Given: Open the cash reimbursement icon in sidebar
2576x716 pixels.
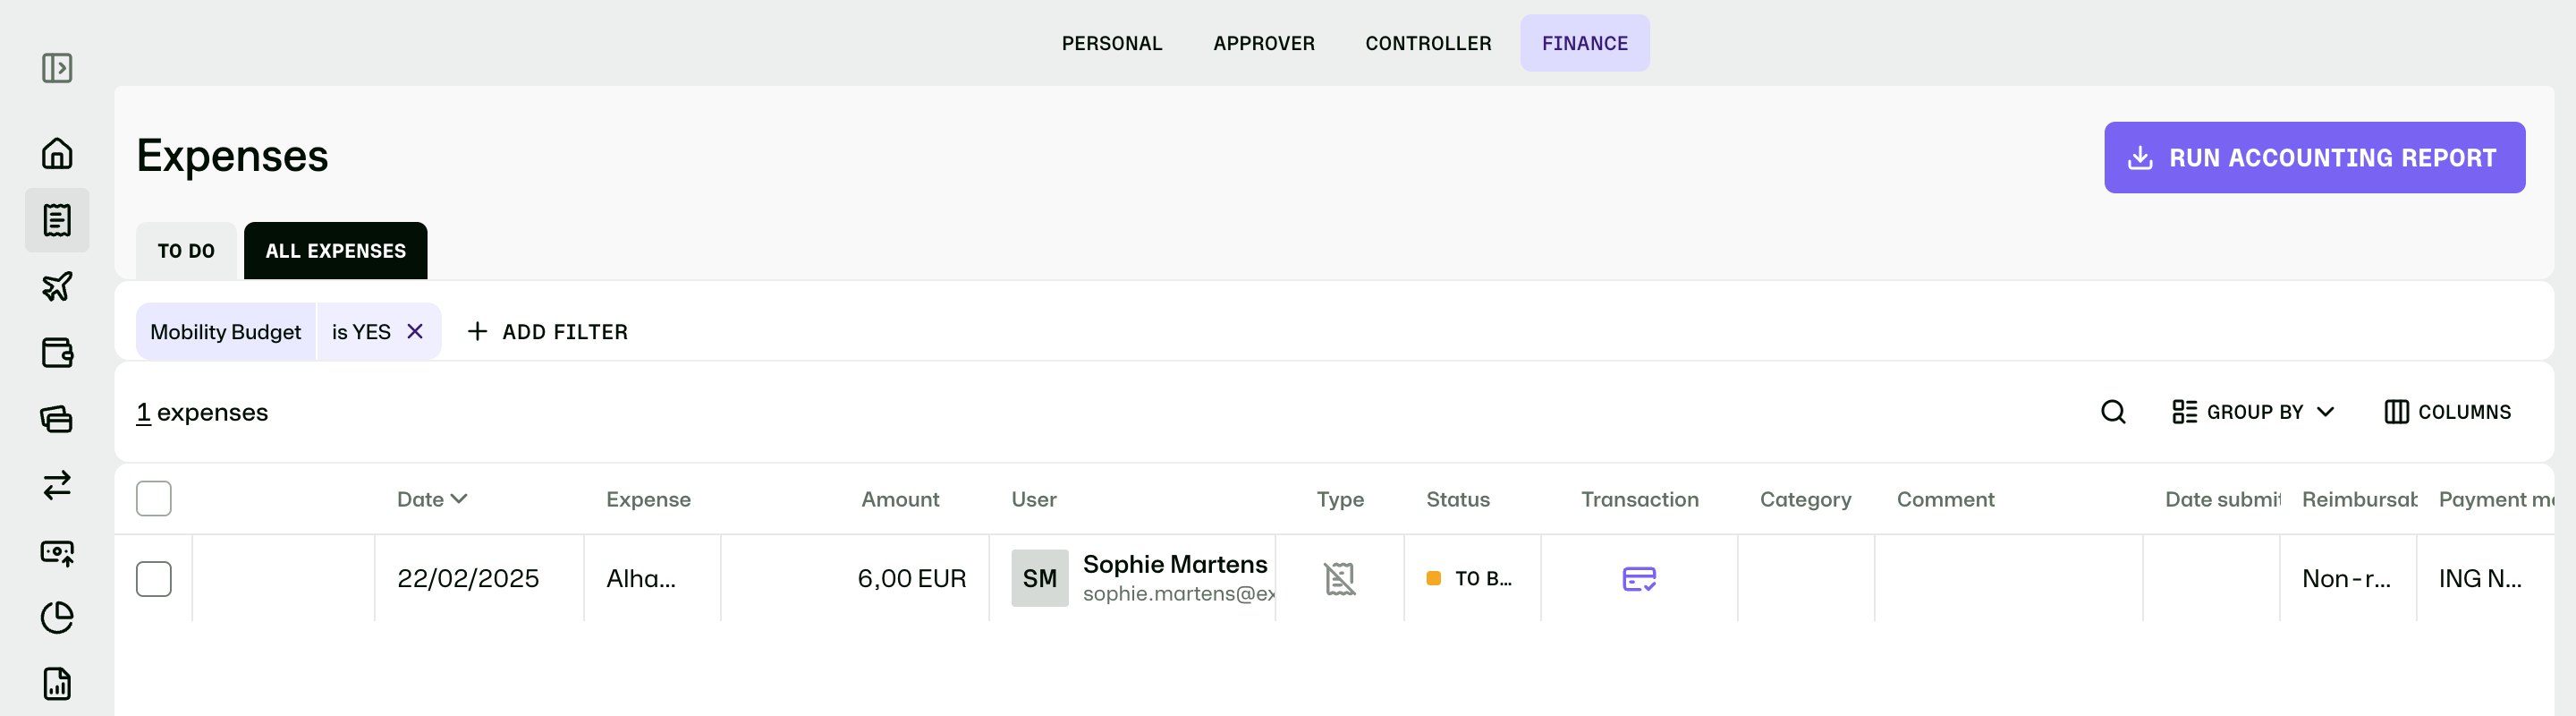Looking at the screenshot, I should pos(57,552).
